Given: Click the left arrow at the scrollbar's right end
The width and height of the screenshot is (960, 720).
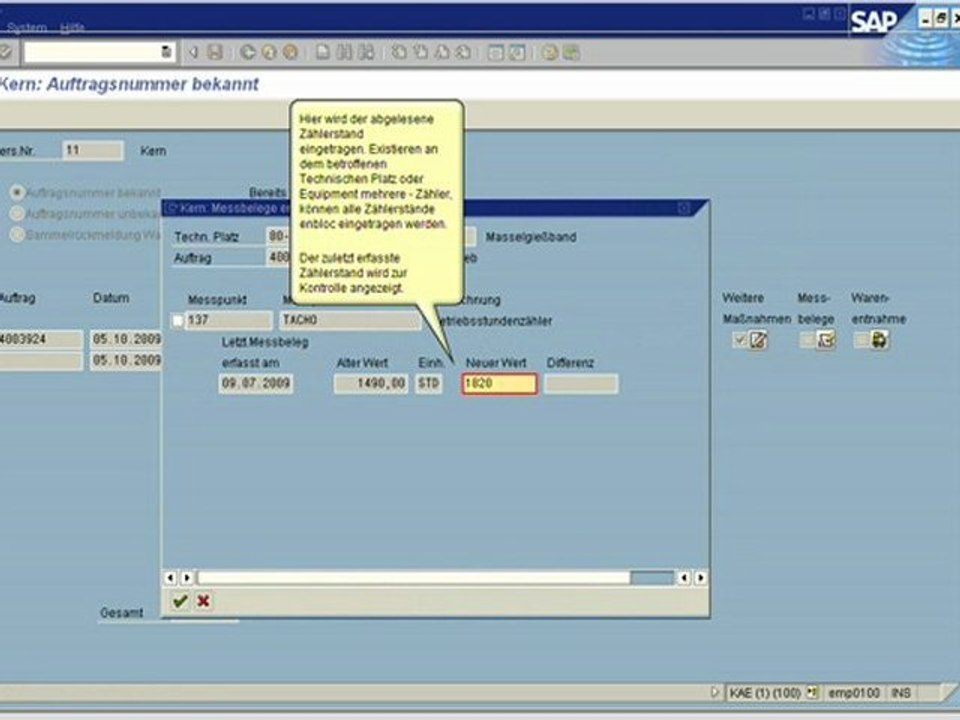Looking at the screenshot, I should click(x=684, y=577).
